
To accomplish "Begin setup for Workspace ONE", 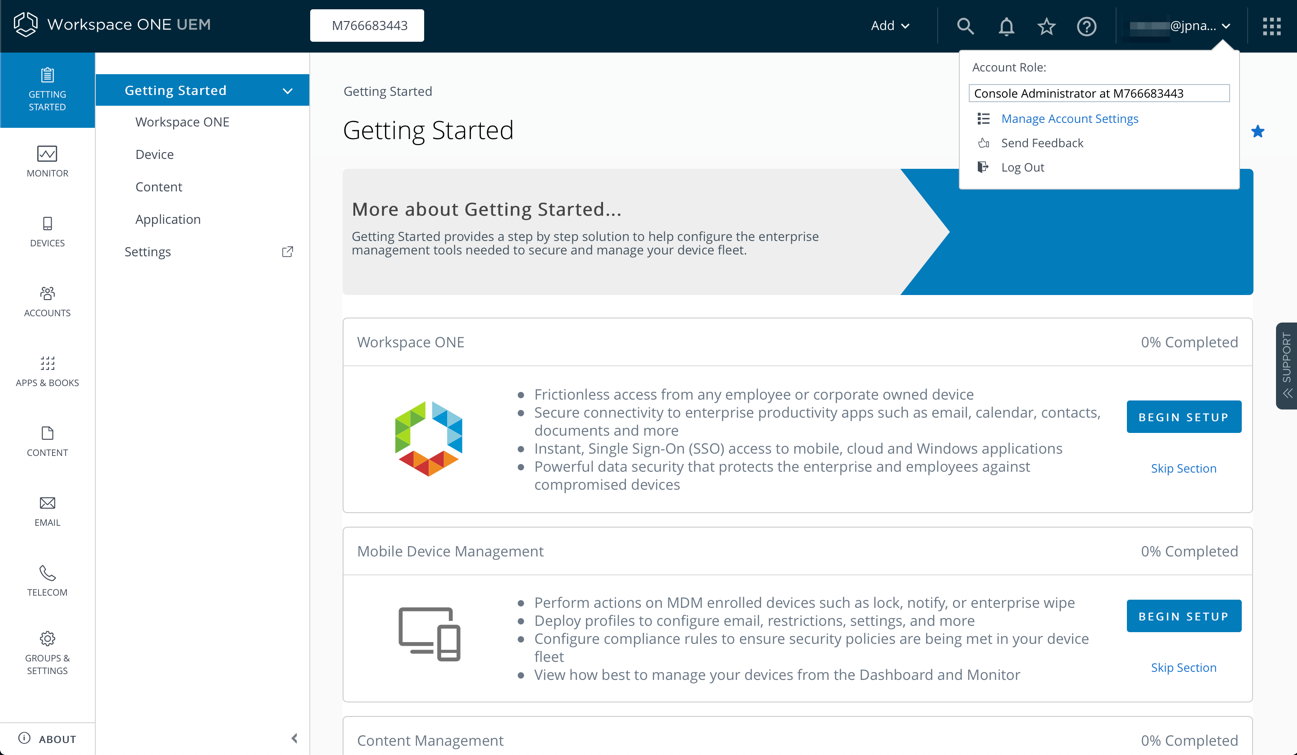I will (1184, 417).
